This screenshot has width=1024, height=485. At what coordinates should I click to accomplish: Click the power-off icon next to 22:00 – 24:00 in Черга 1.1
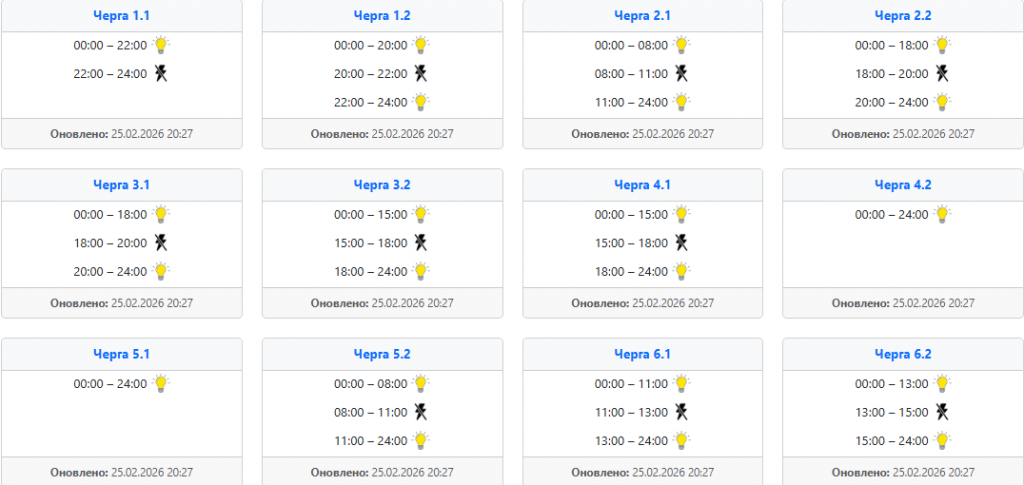click(161, 73)
